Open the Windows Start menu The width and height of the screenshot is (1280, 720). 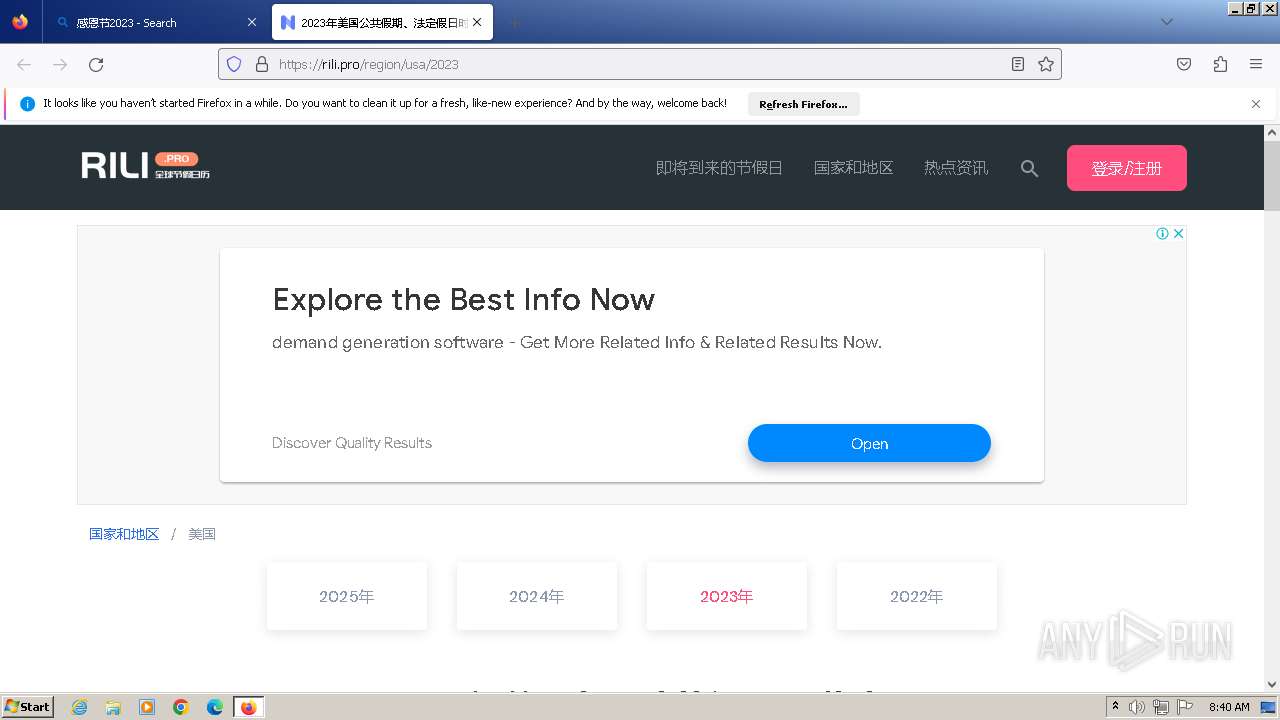[27, 706]
